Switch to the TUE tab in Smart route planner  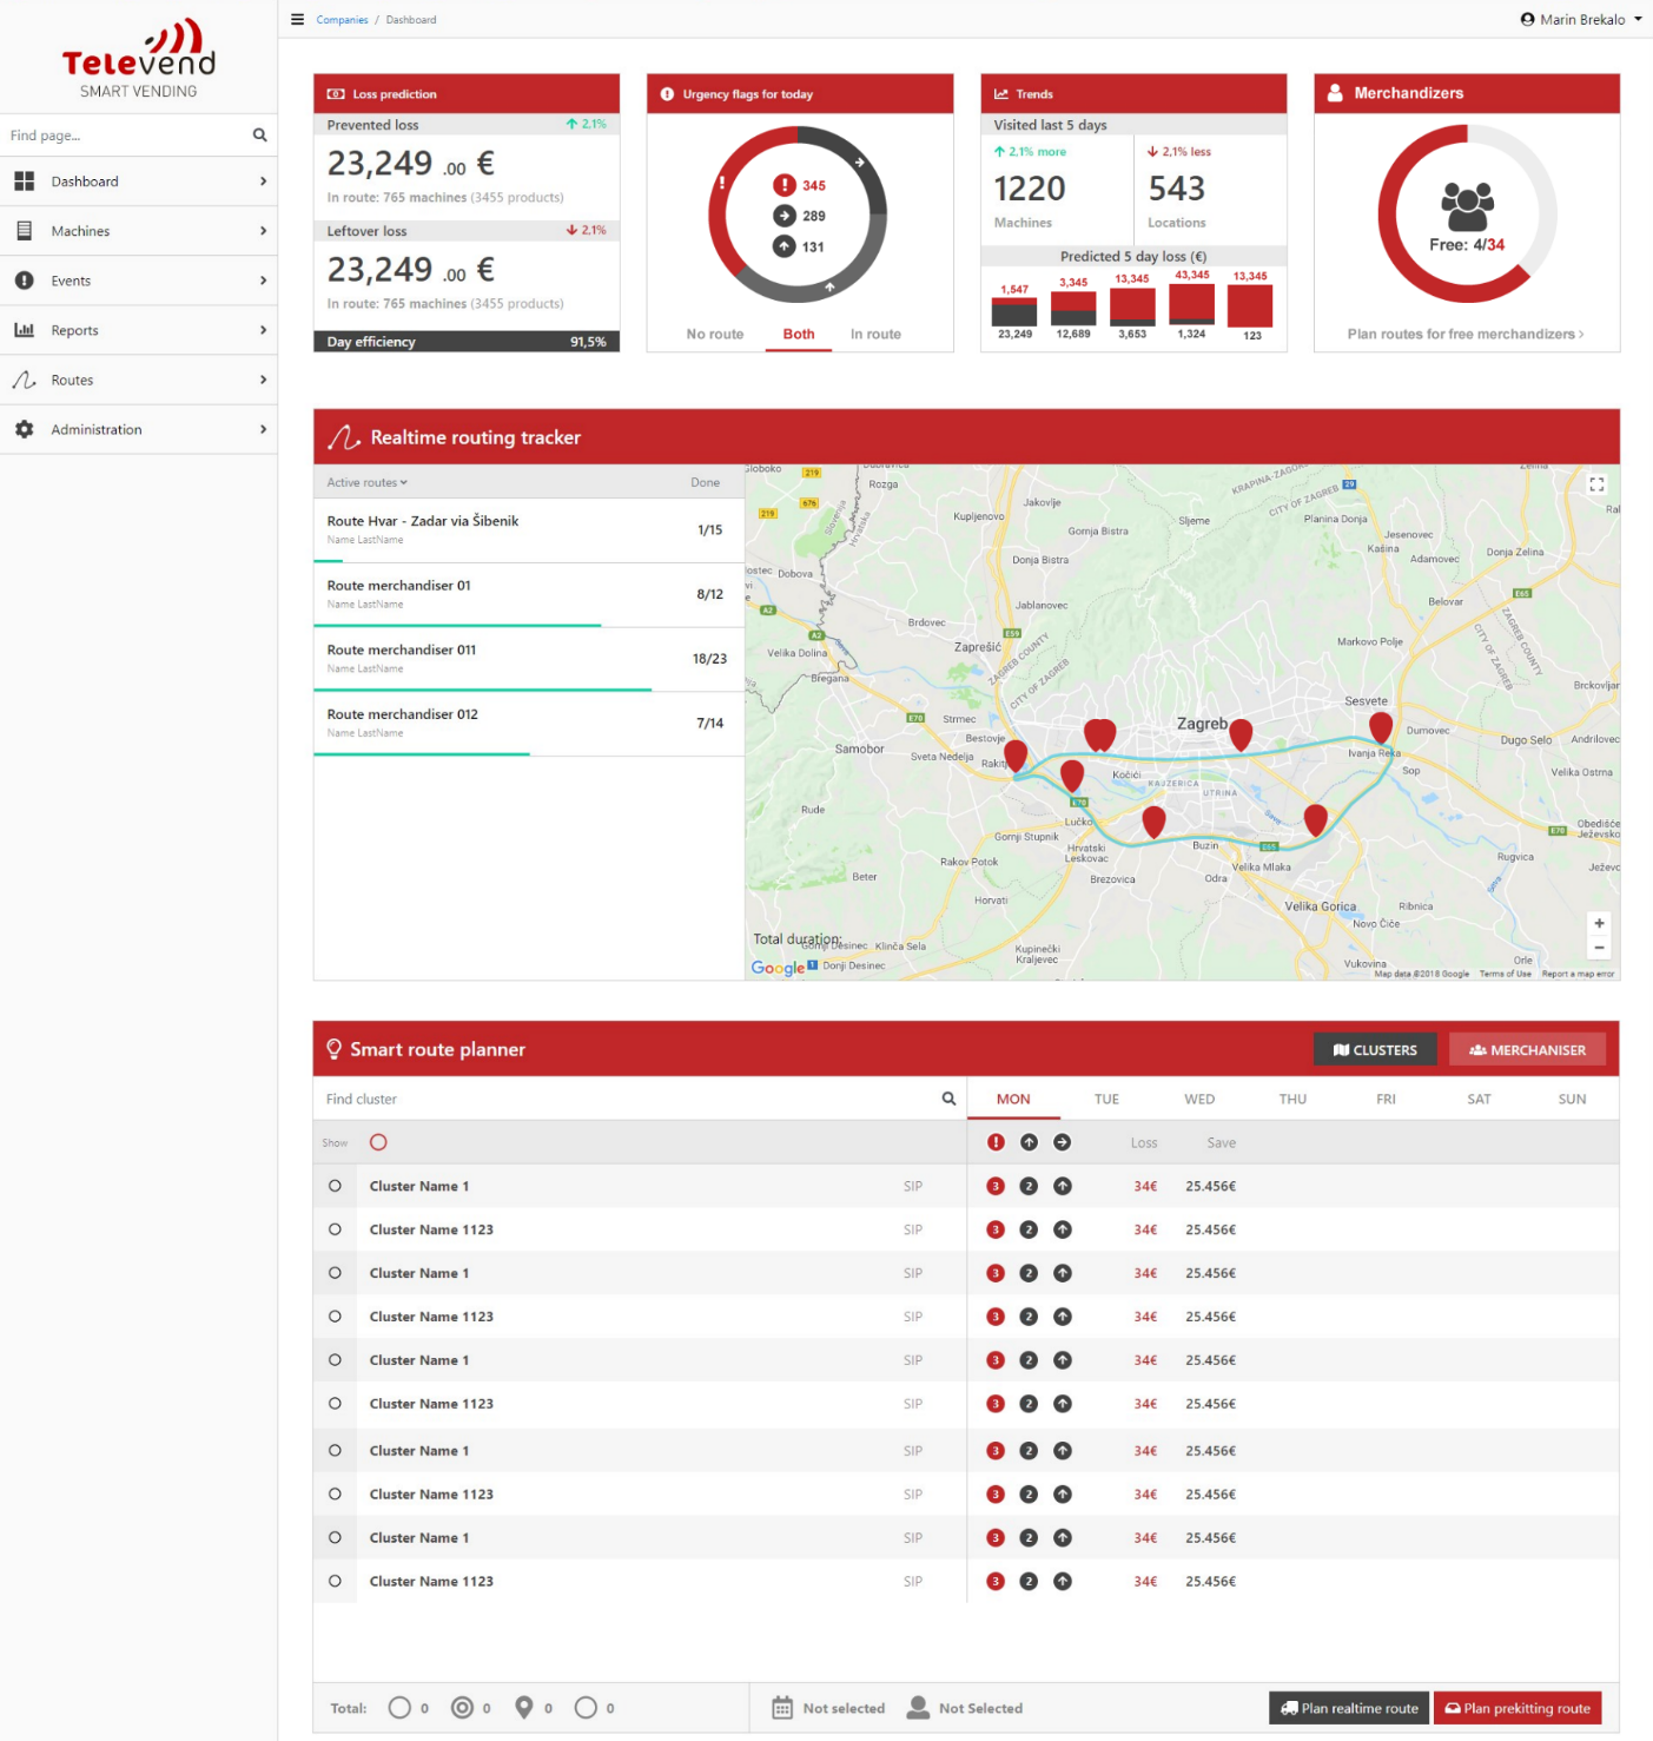(x=1106, y=1098)
